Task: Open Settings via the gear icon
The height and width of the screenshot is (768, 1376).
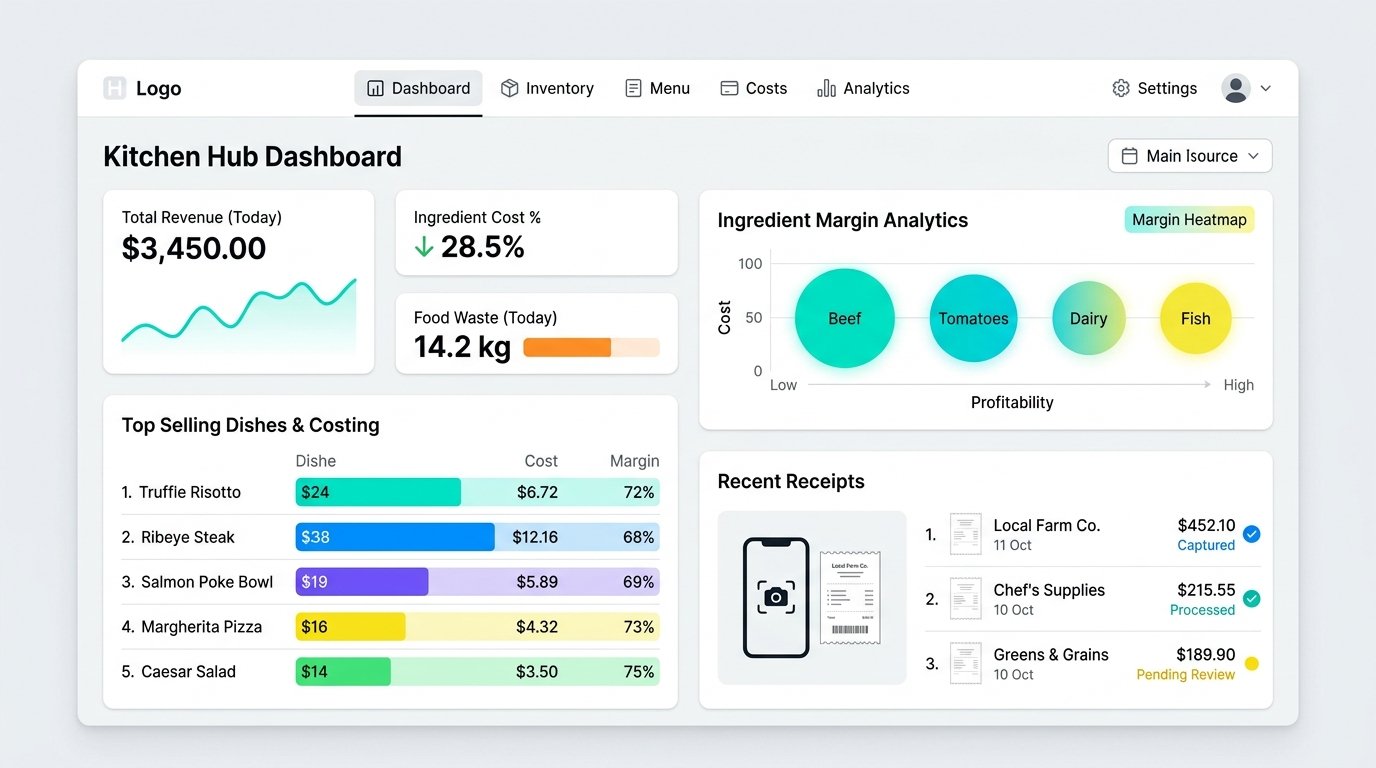Action: 1121,88
